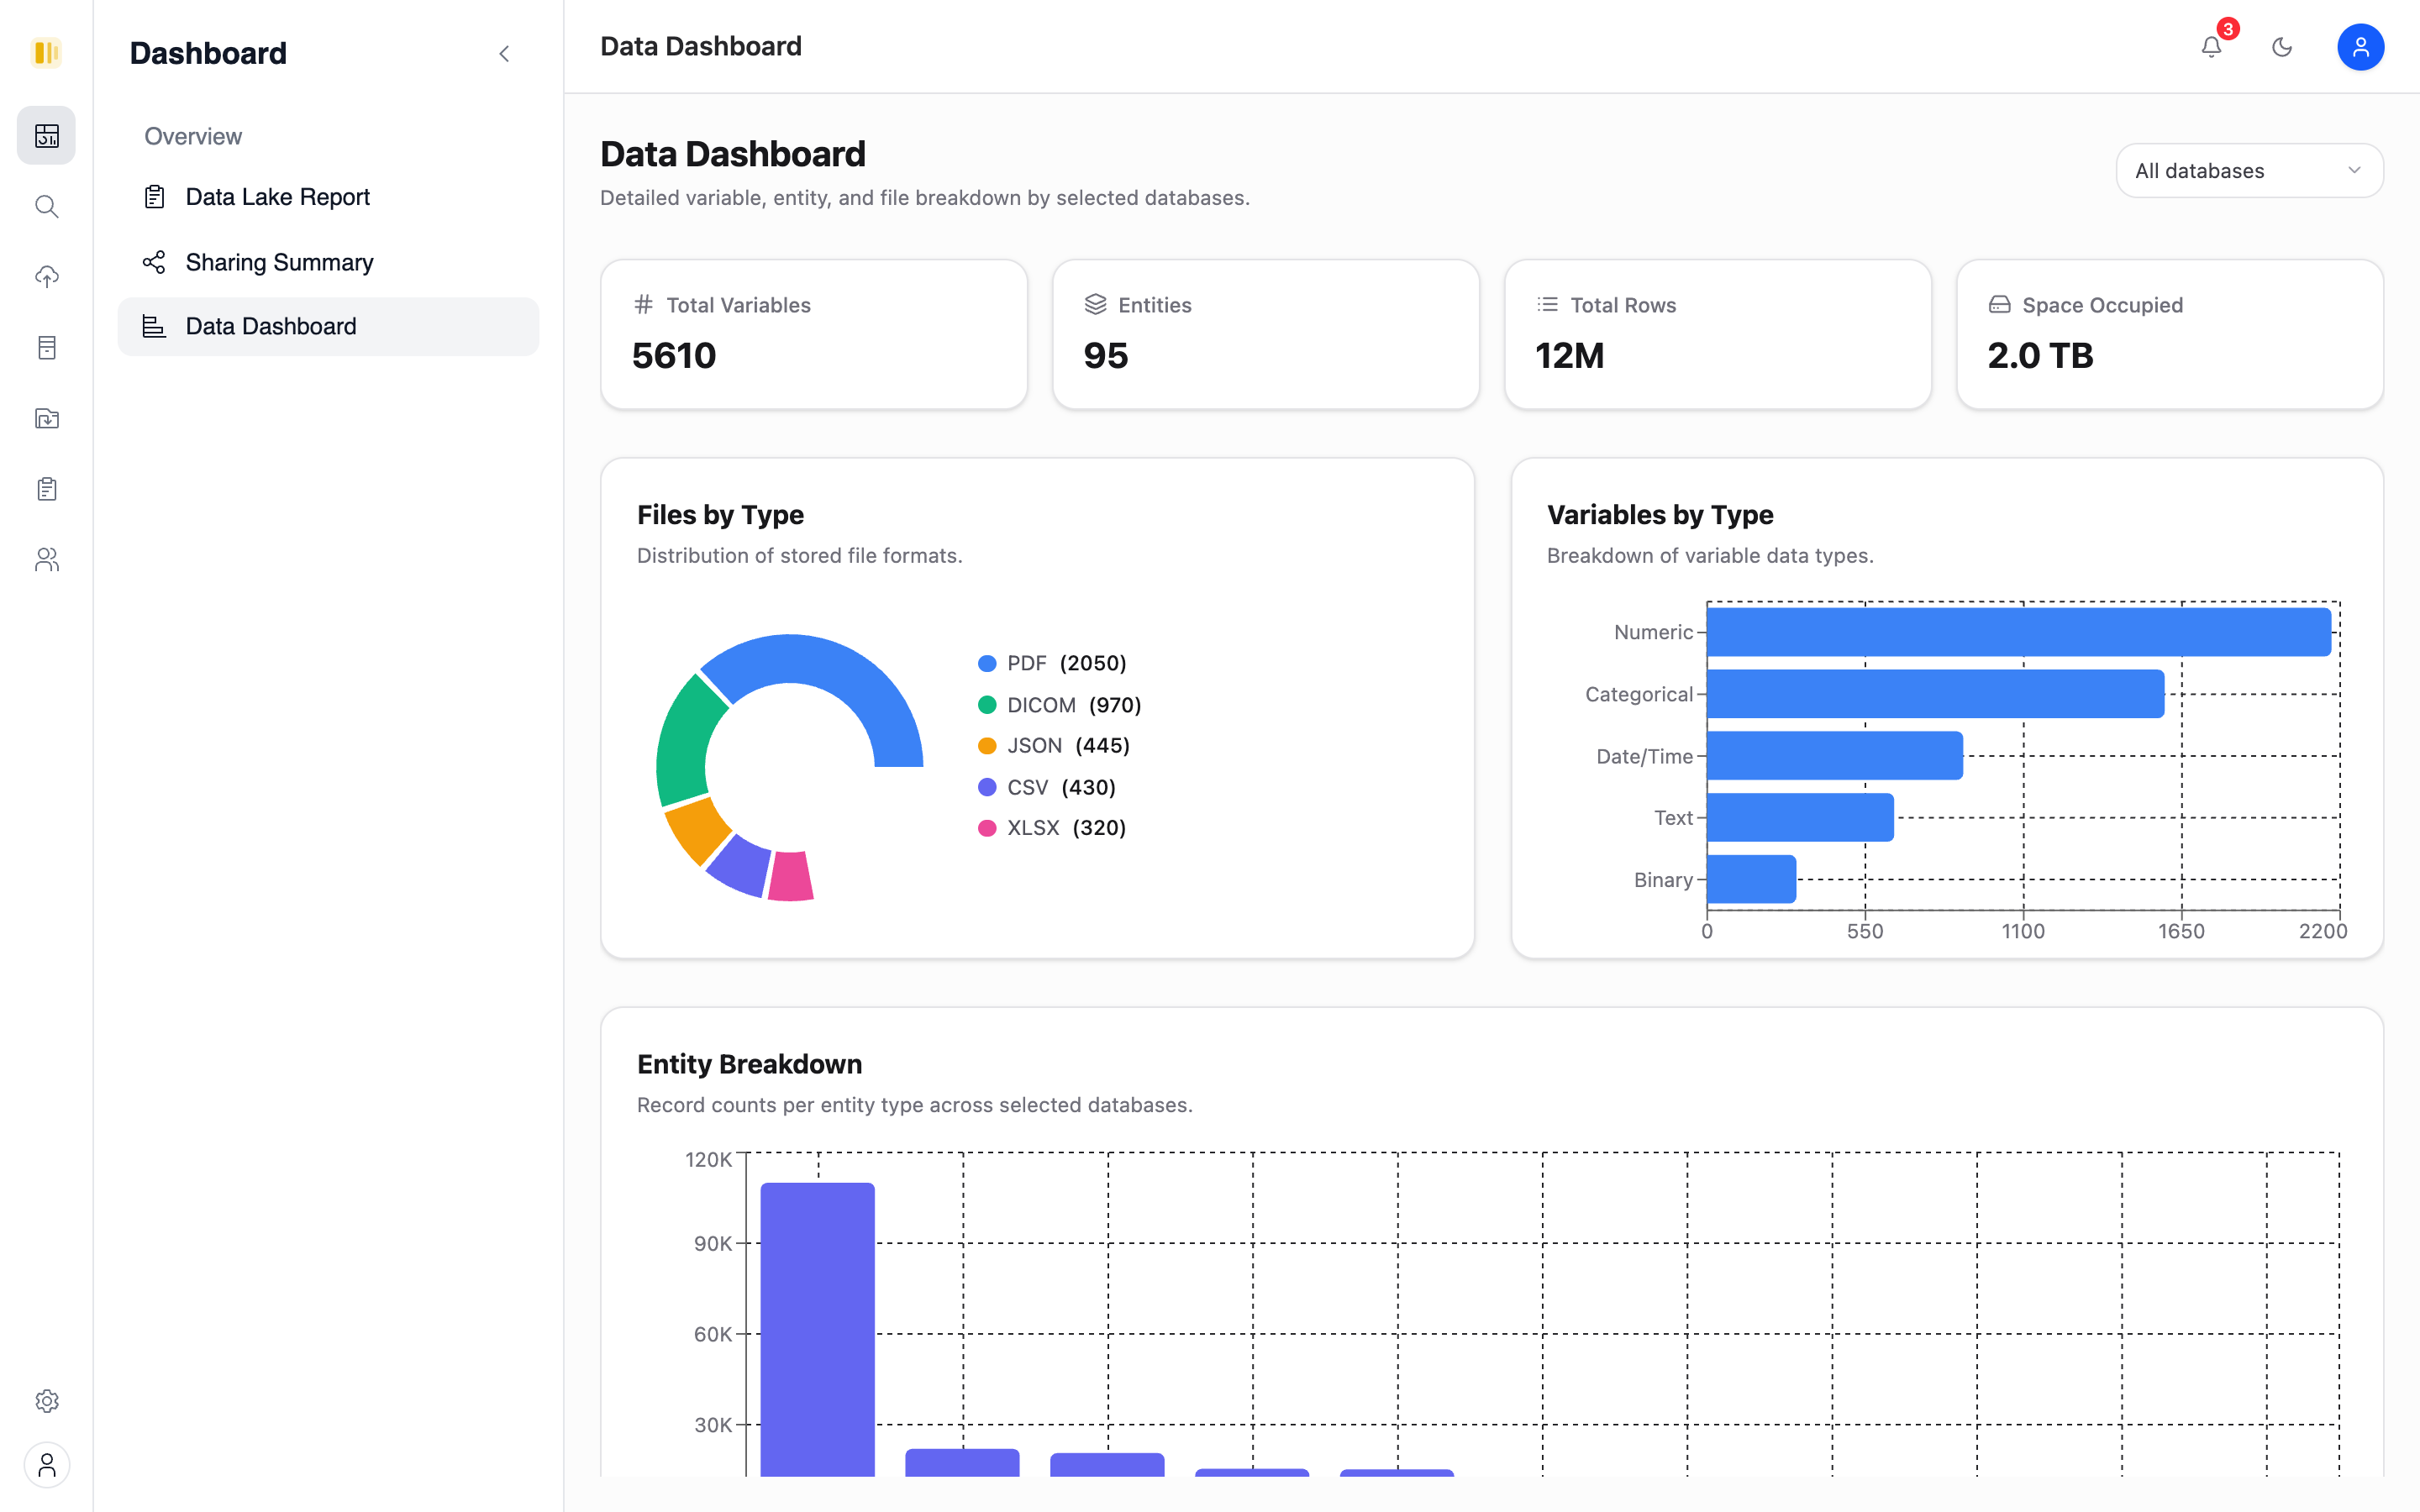
Task: Open the archive box rail icon
Action: pyautogui.click(x=46, y=348)
